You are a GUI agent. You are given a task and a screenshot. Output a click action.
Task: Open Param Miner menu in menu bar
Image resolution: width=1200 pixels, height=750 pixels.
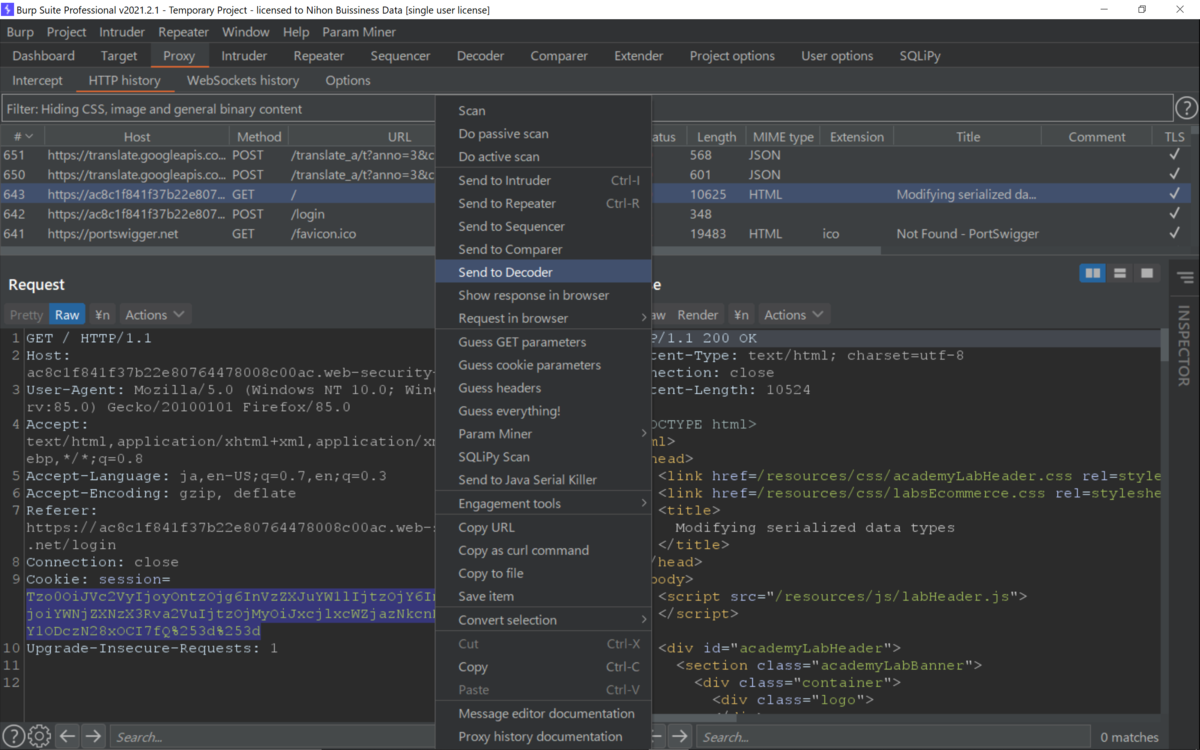pyautogui.click(x=359, y=32)
